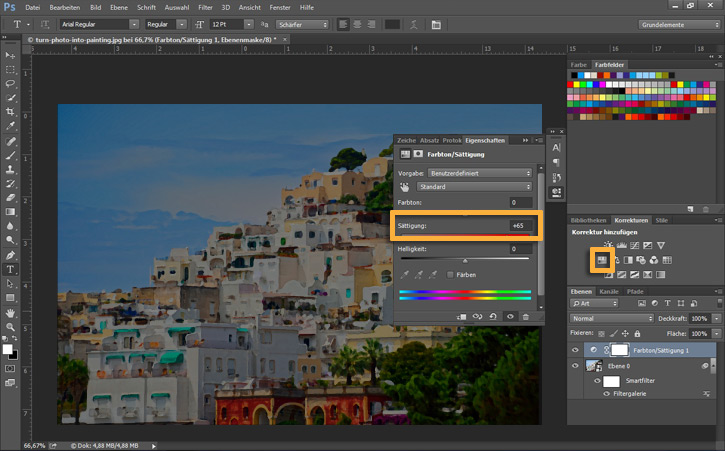The width and height of the screenshot is (725, 451).
Task: Open the Vorgabe preset dropdown
Action: coord(476,172)
